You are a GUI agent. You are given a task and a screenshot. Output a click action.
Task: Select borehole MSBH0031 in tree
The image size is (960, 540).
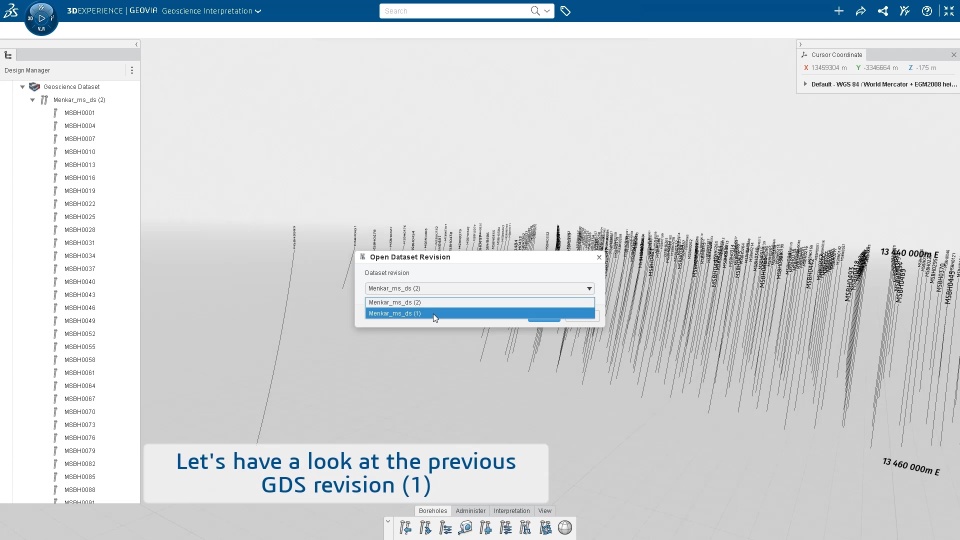tap(80, 242)
